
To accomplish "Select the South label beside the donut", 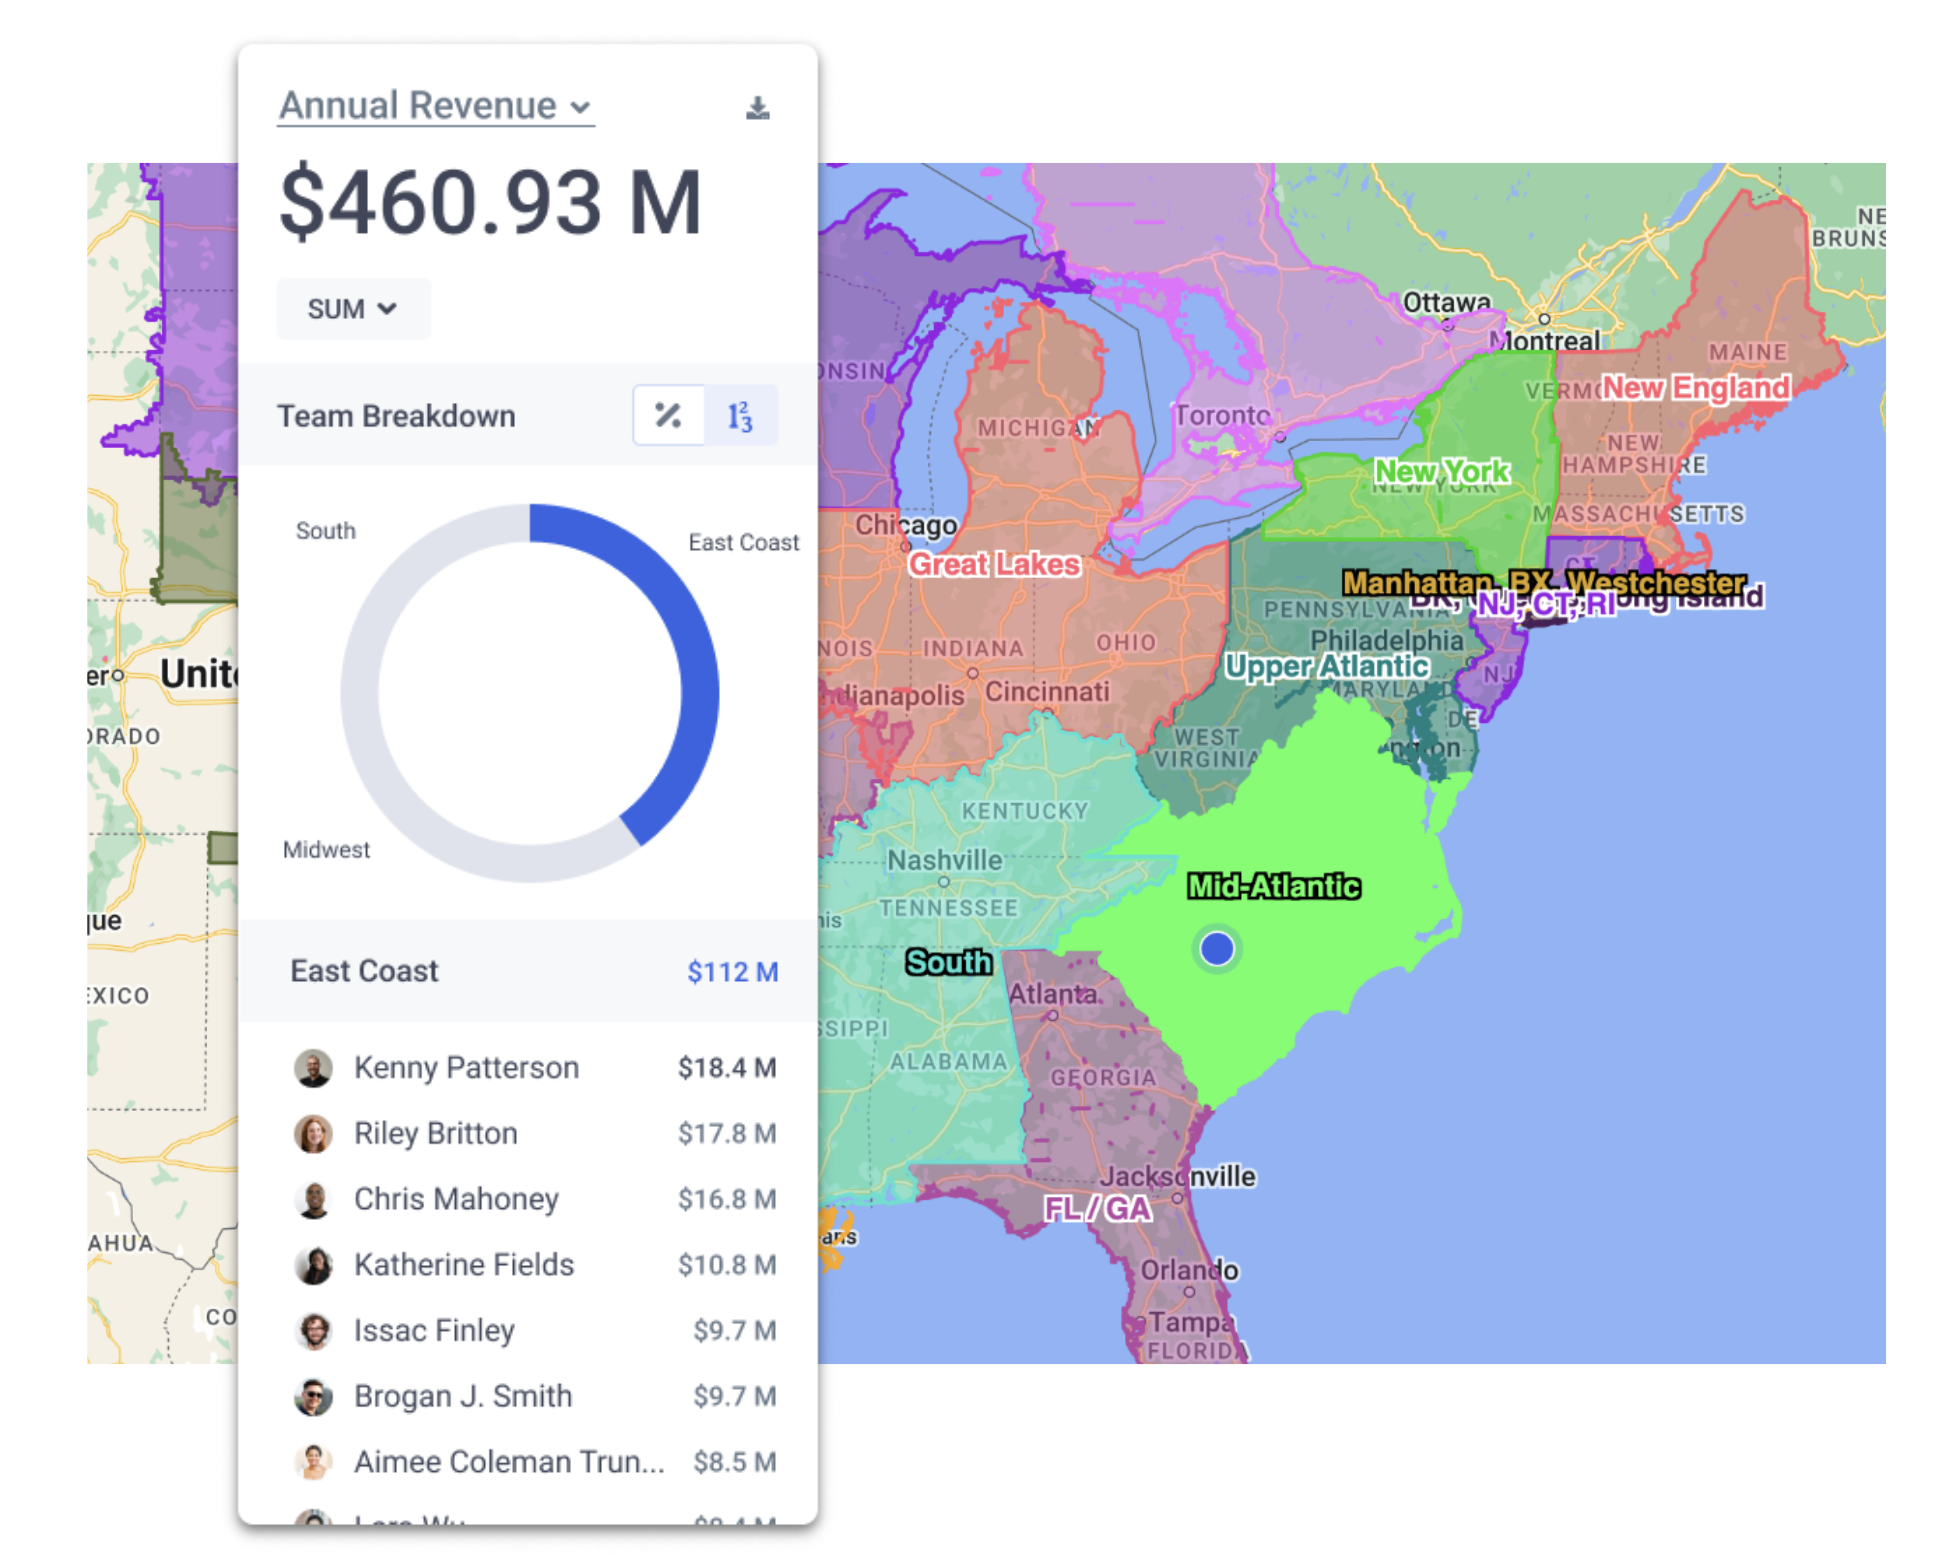I will click(x=326, y=531).
